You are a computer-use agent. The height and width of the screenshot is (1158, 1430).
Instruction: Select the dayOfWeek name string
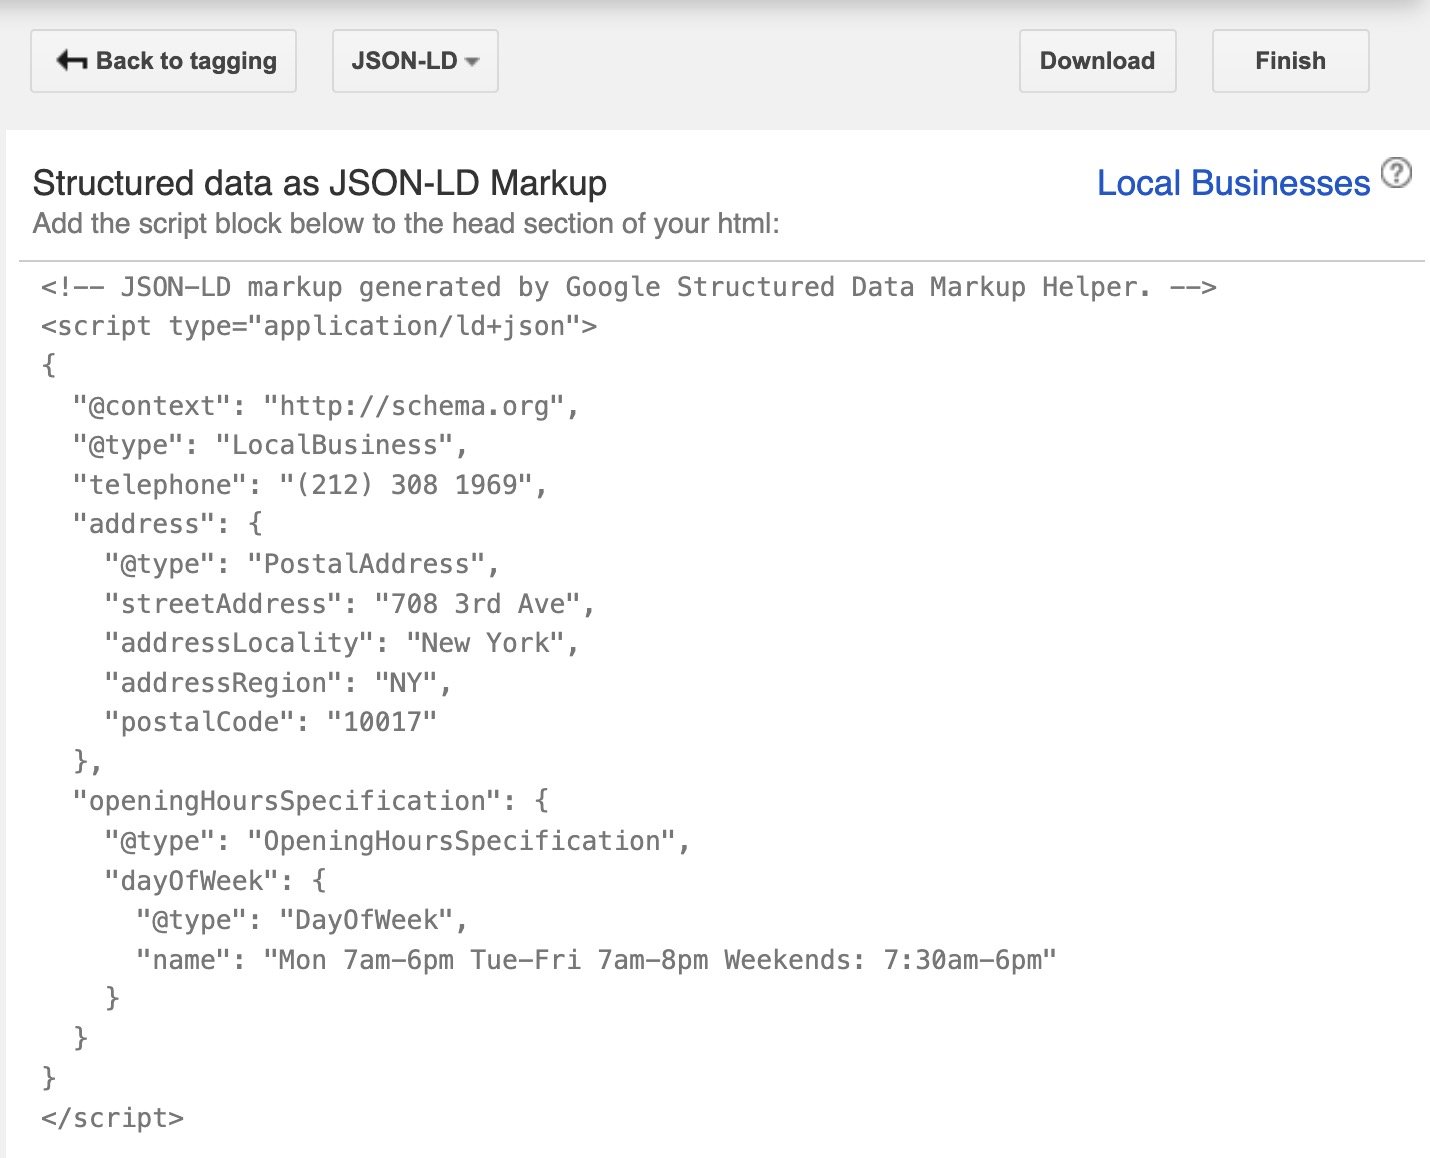[660, 958]
